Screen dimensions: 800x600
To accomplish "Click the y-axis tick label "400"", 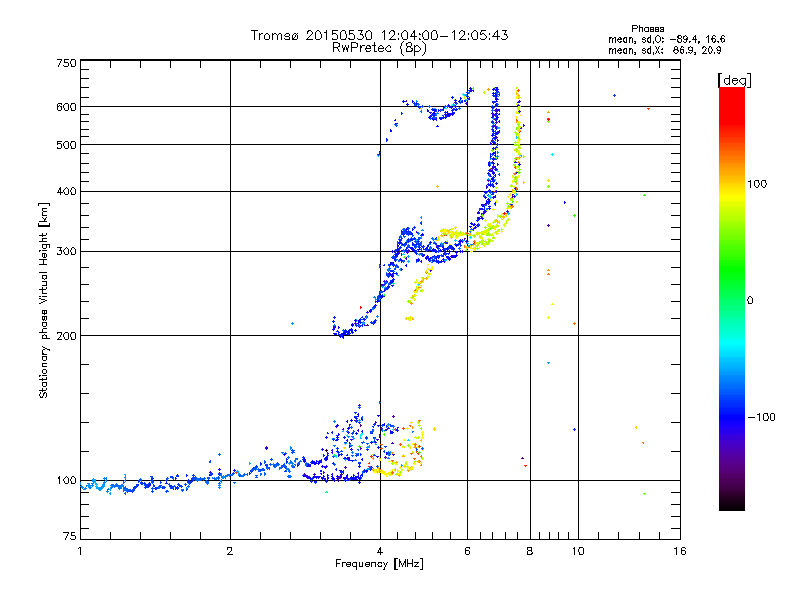I will [66, 191].
